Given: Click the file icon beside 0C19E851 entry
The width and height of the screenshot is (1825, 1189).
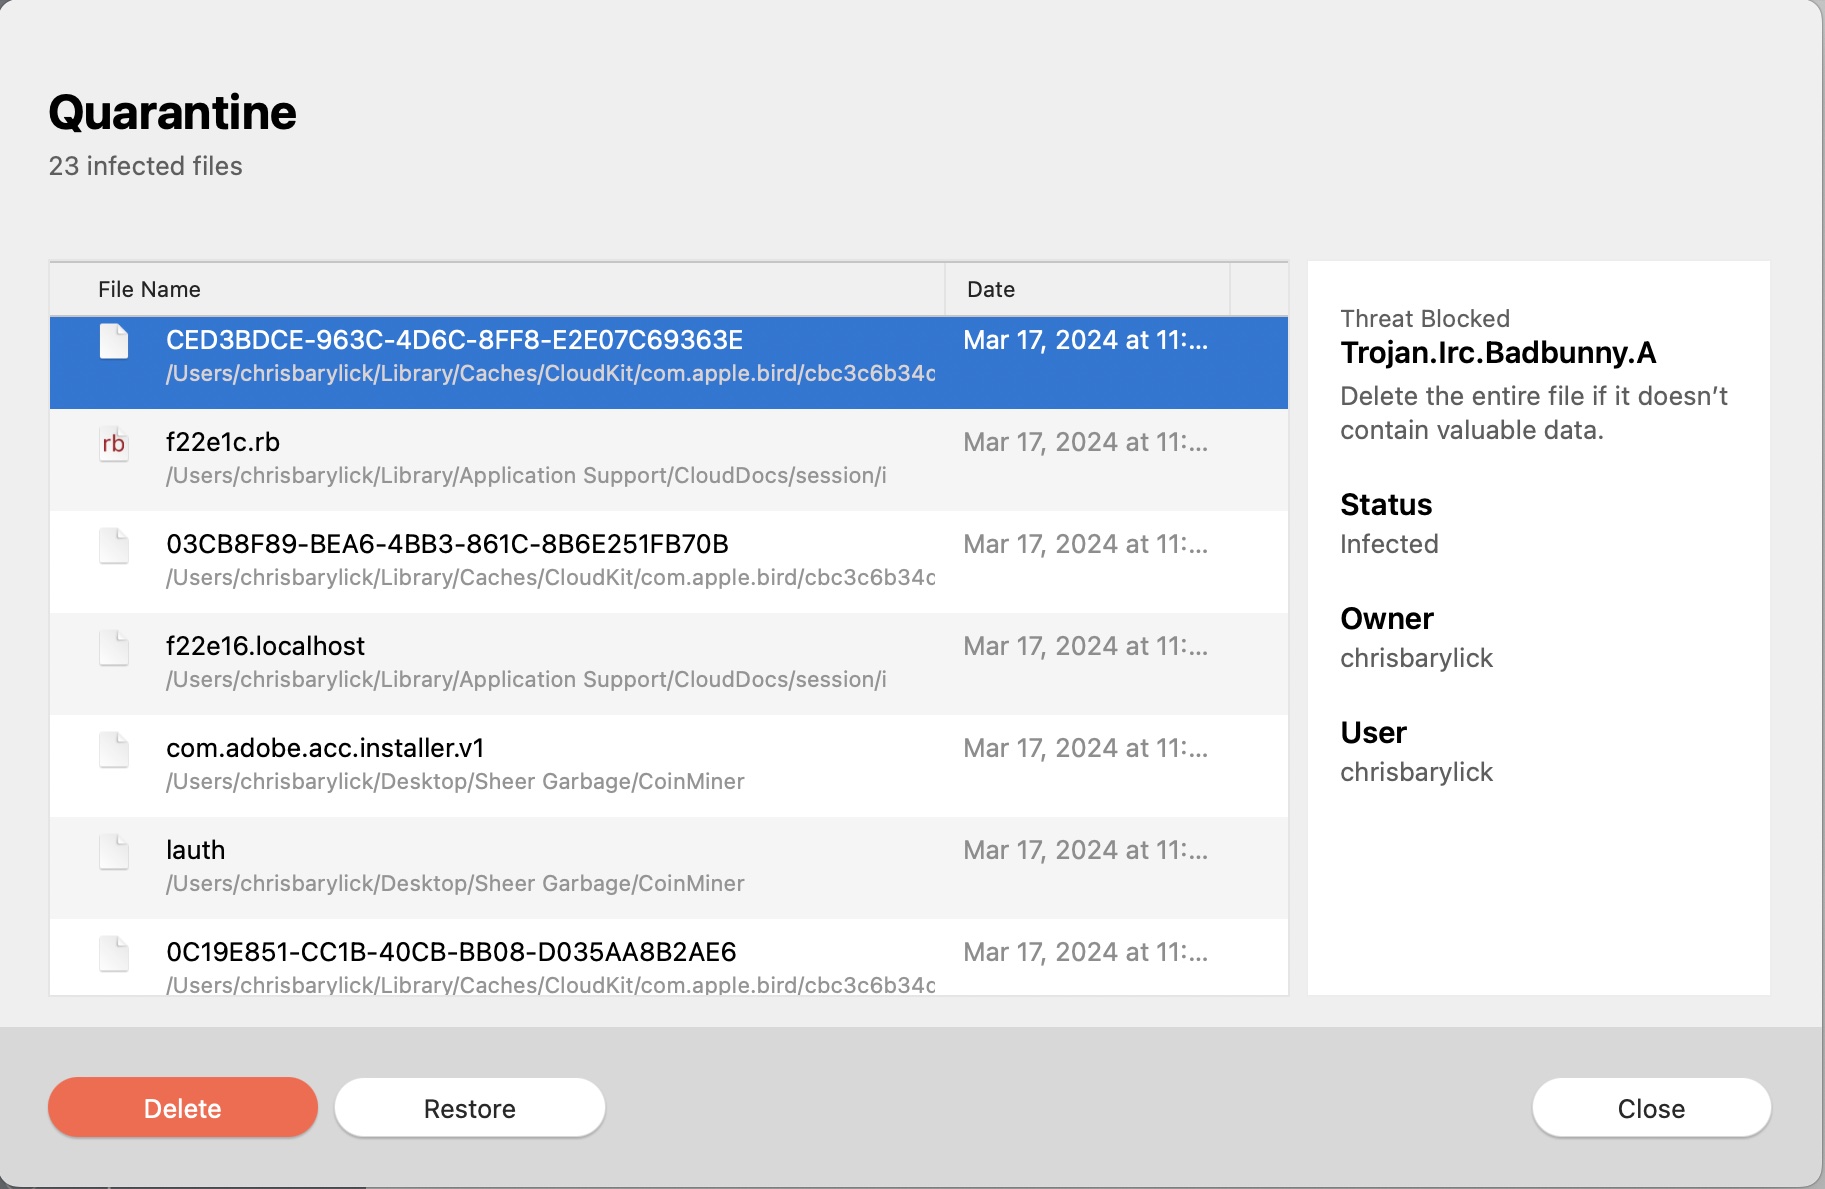Looking at the screenshot, I should click(113, 955).
